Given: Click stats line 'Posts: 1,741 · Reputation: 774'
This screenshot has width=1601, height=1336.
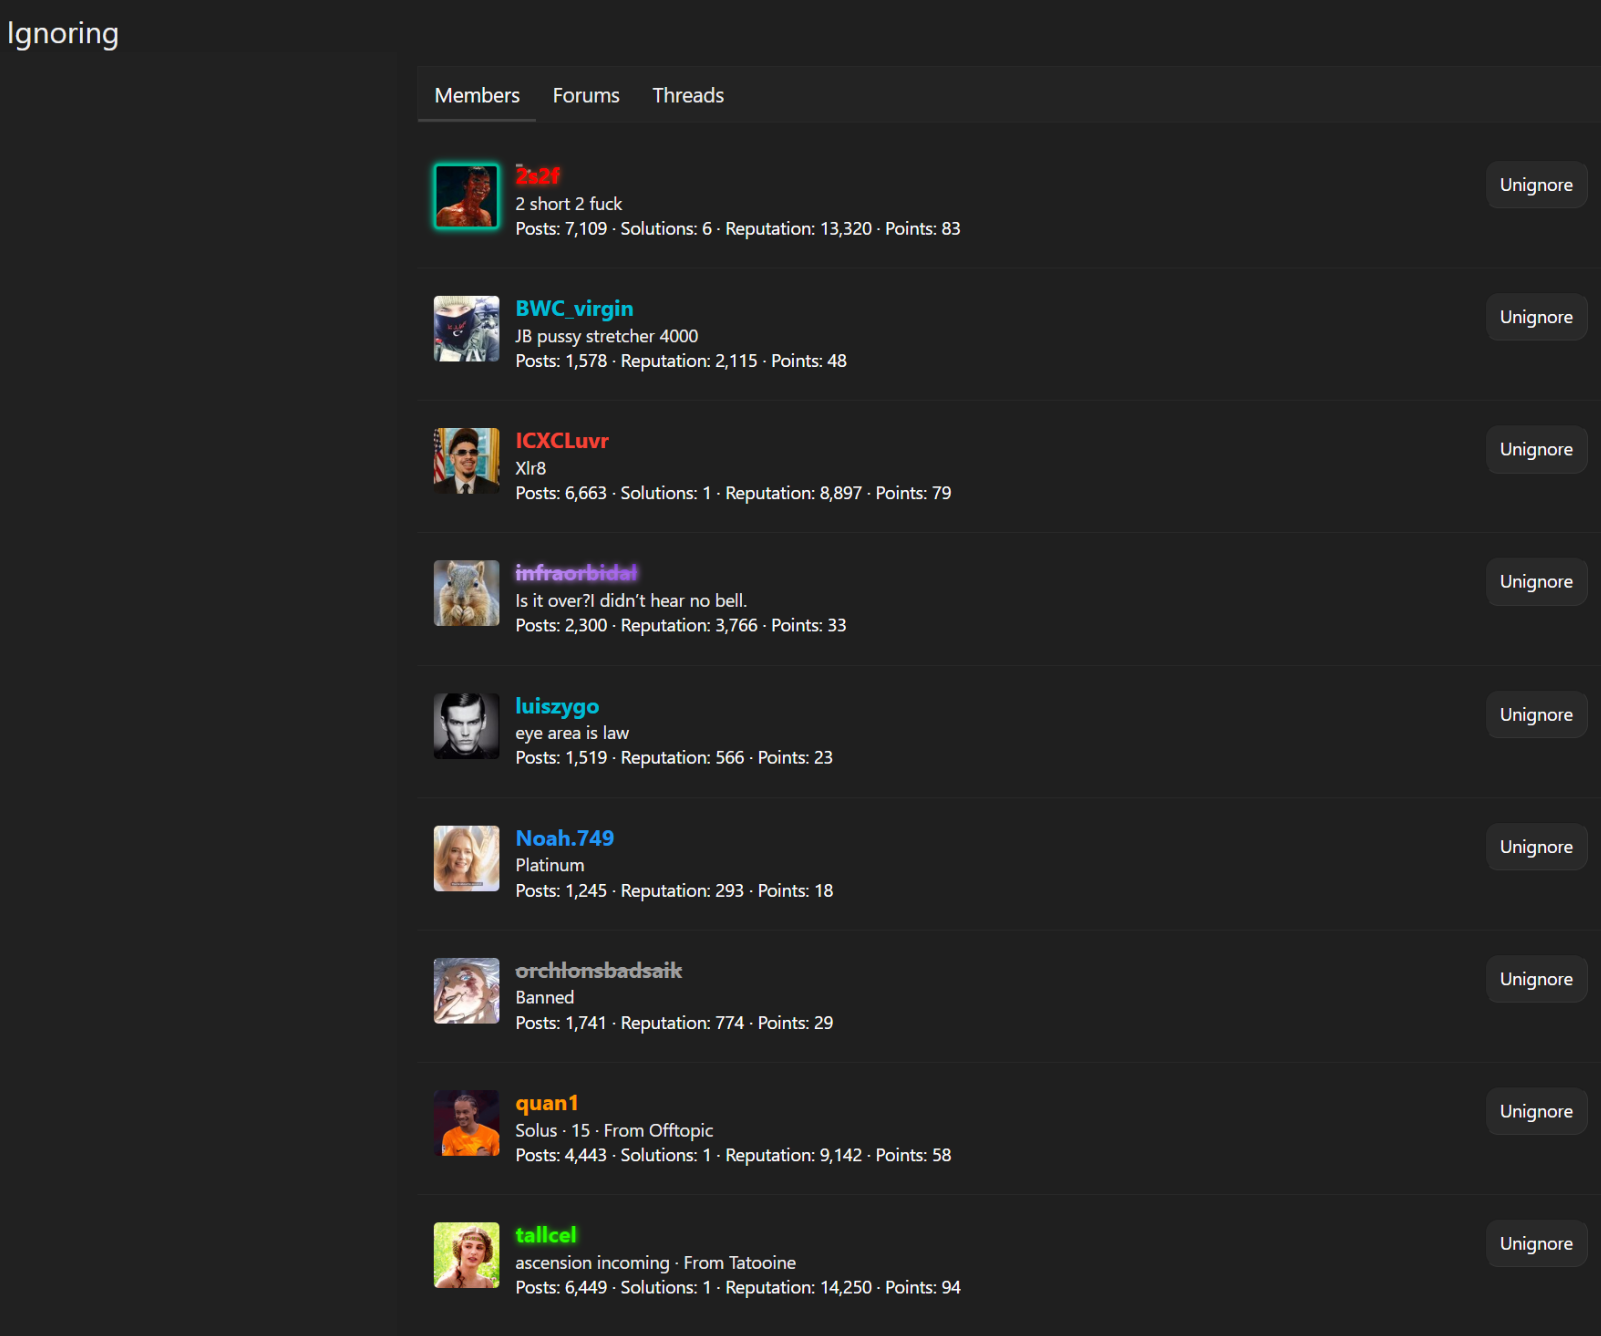Looking at the screenshot, I should pos(674,1023).
